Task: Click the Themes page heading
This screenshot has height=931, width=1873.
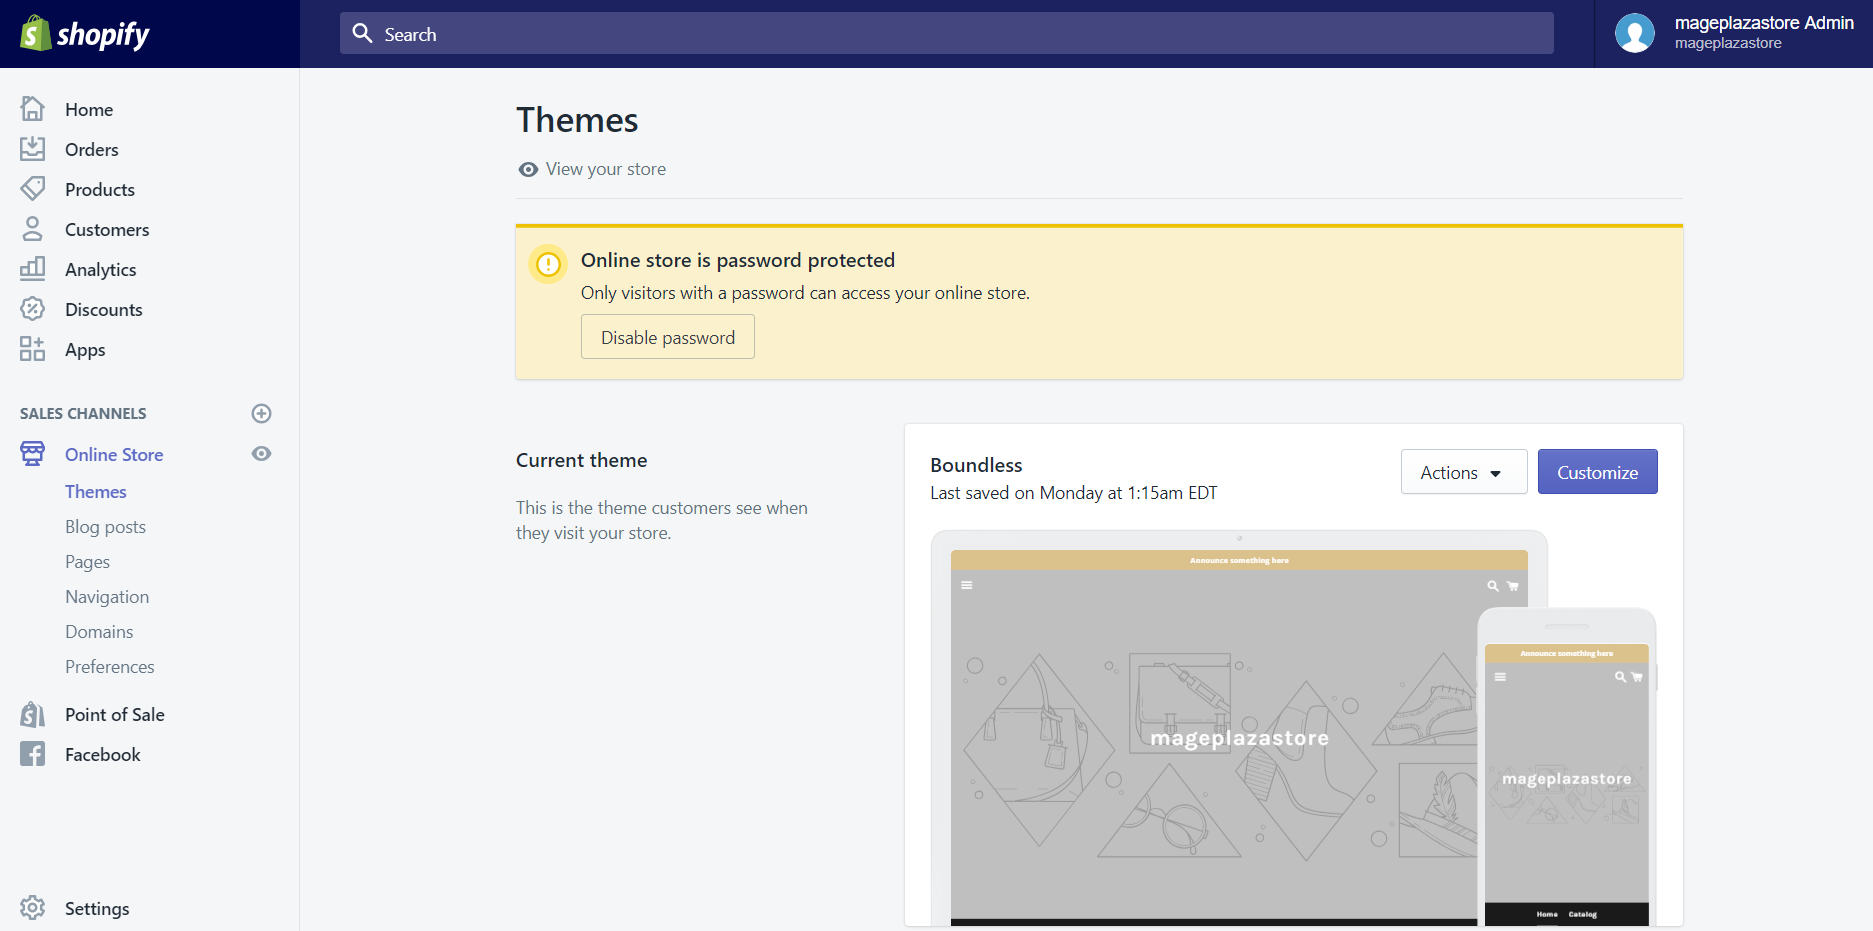Action: [x=577, y=120]
